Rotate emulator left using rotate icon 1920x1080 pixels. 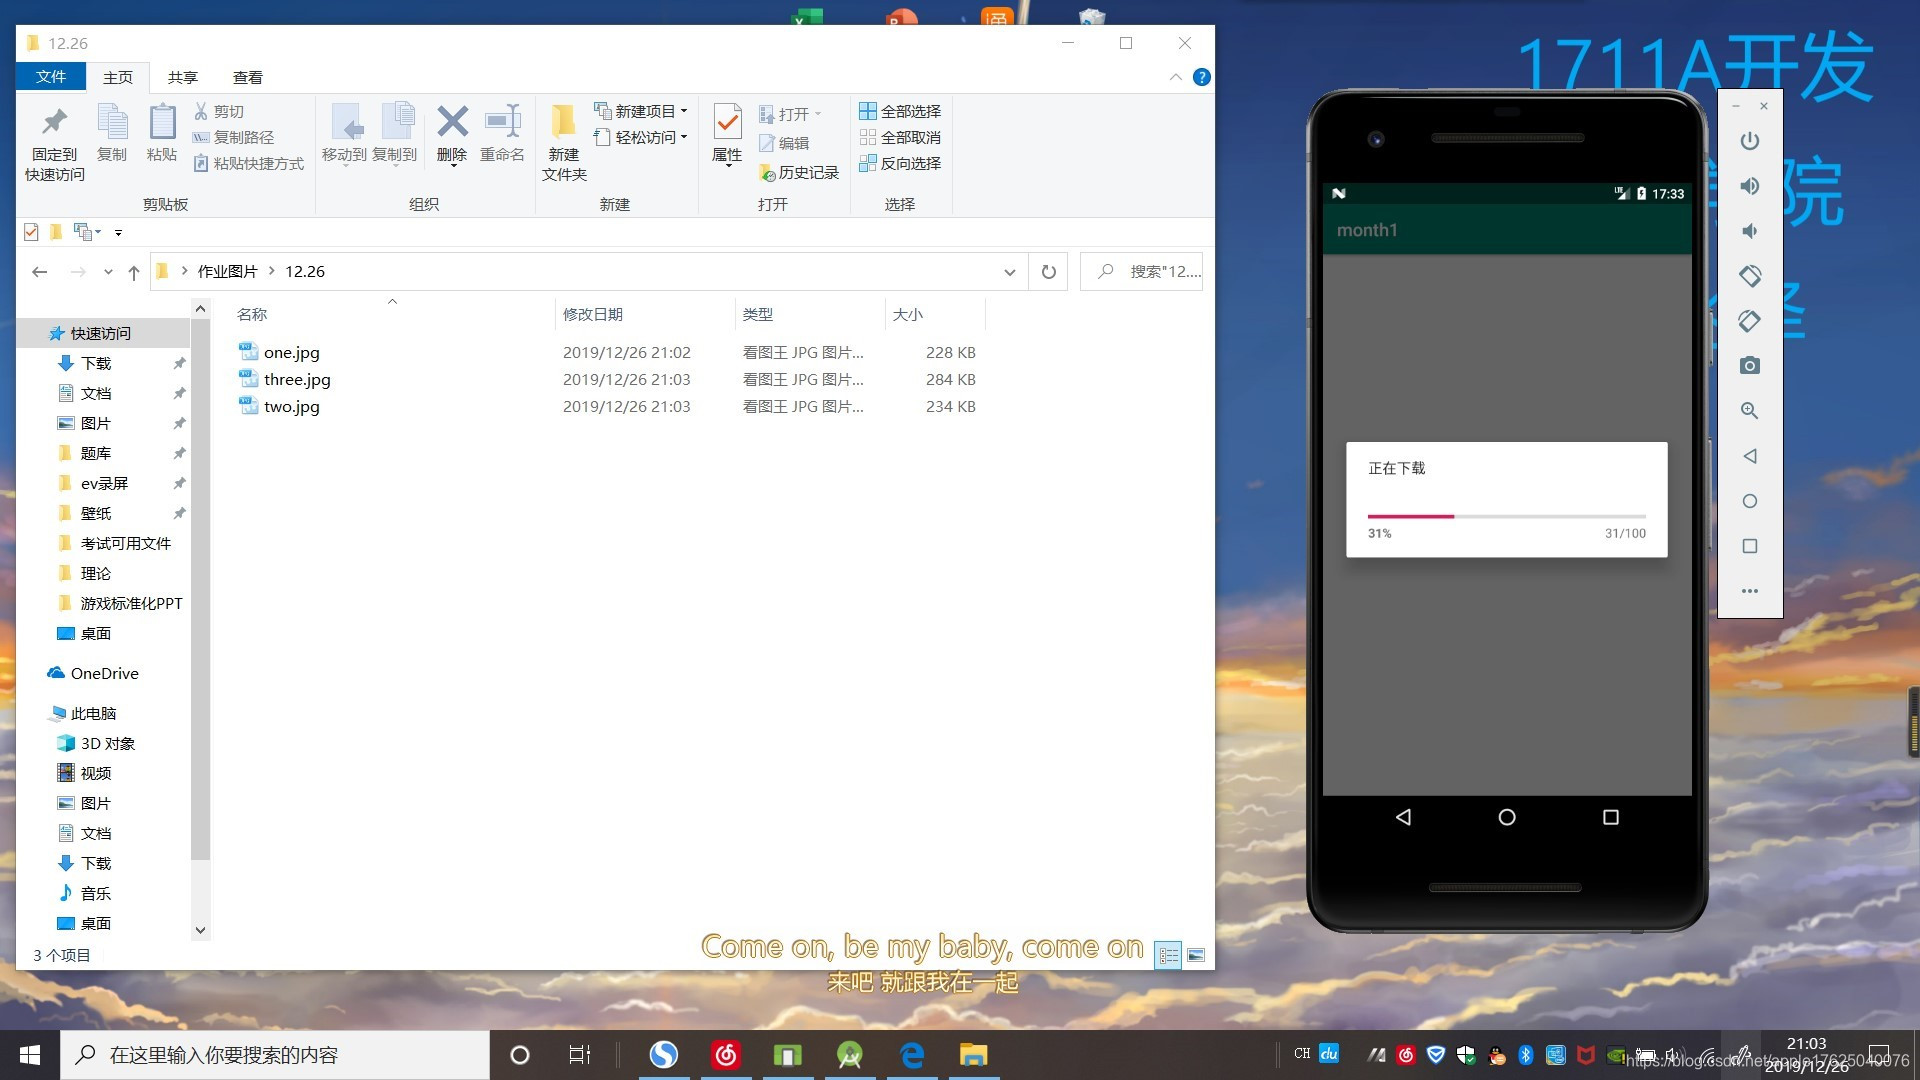1749,276
